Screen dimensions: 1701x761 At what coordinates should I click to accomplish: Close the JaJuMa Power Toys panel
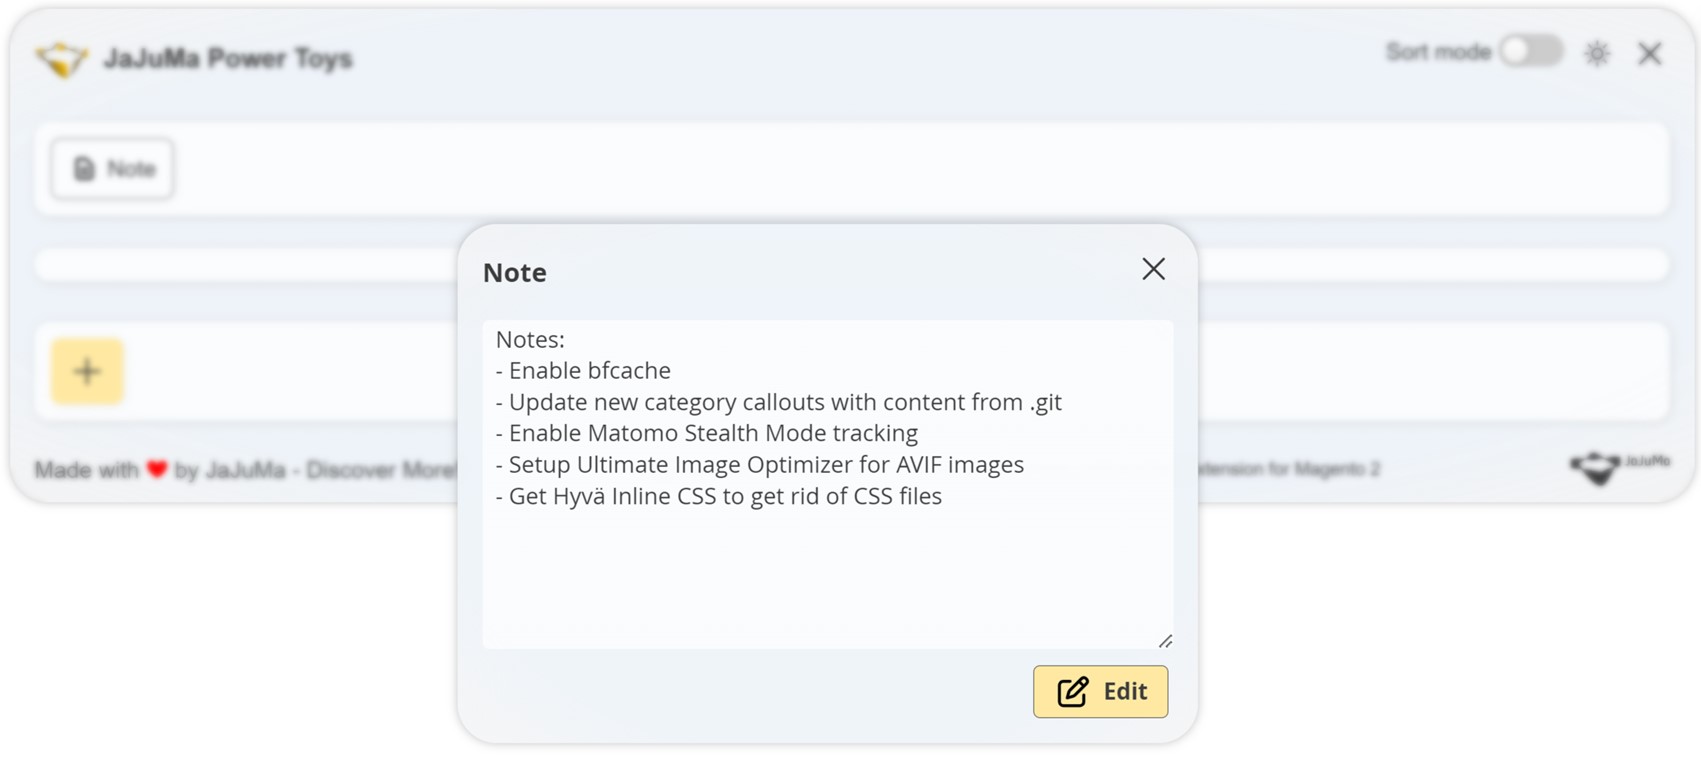(1650, 53)
